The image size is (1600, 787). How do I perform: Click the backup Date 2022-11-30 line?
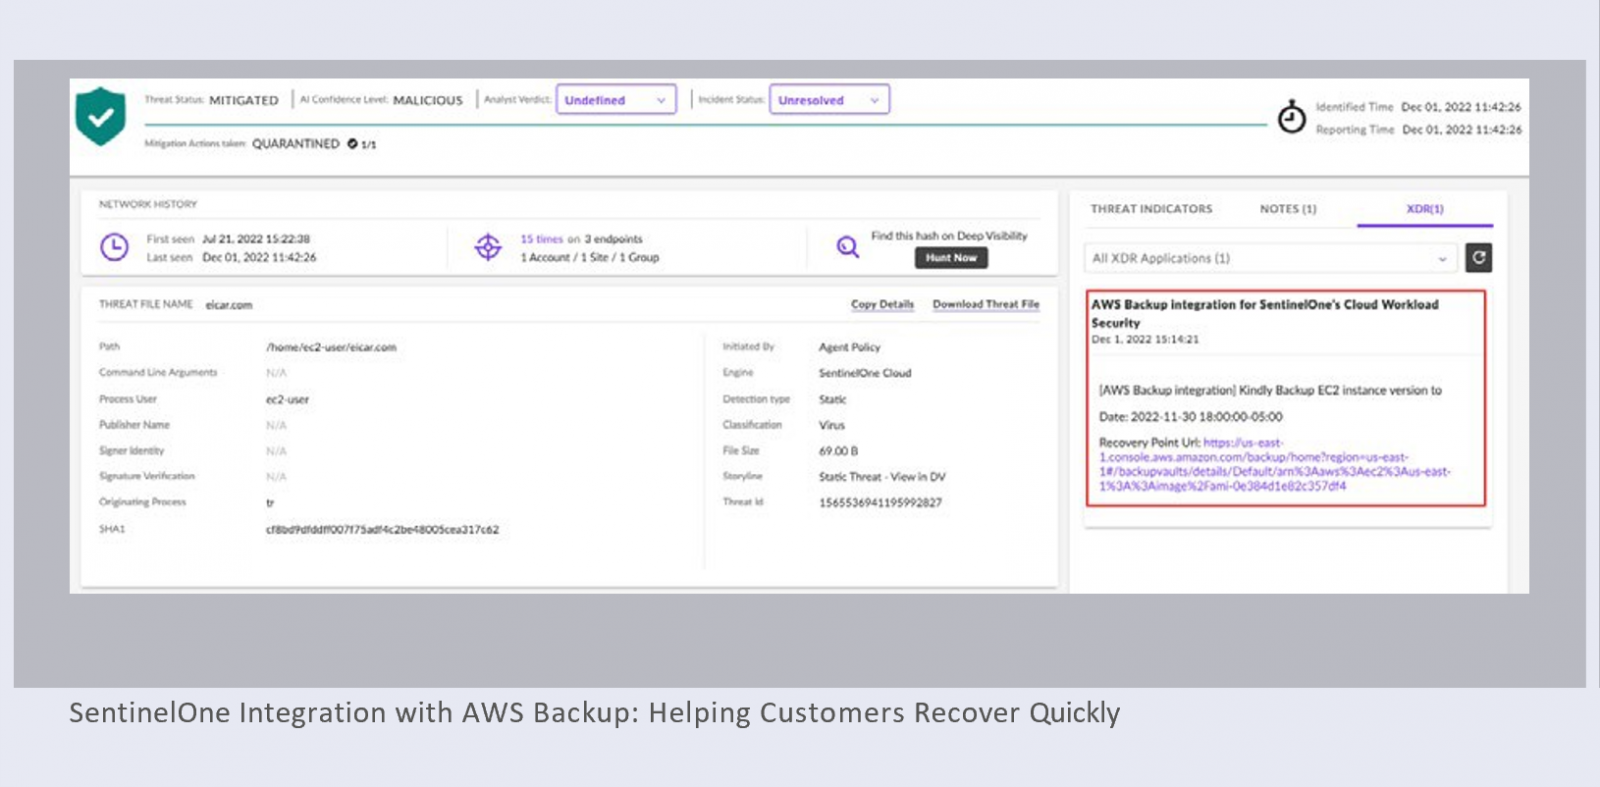point(1190,417)
